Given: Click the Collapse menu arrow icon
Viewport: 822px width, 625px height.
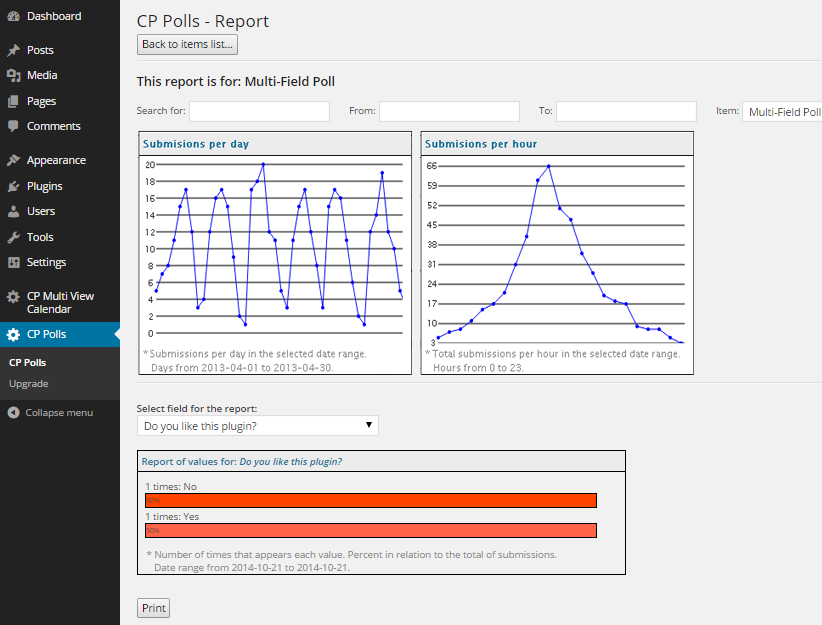Looking at the screenshot, I should (13, 413).
